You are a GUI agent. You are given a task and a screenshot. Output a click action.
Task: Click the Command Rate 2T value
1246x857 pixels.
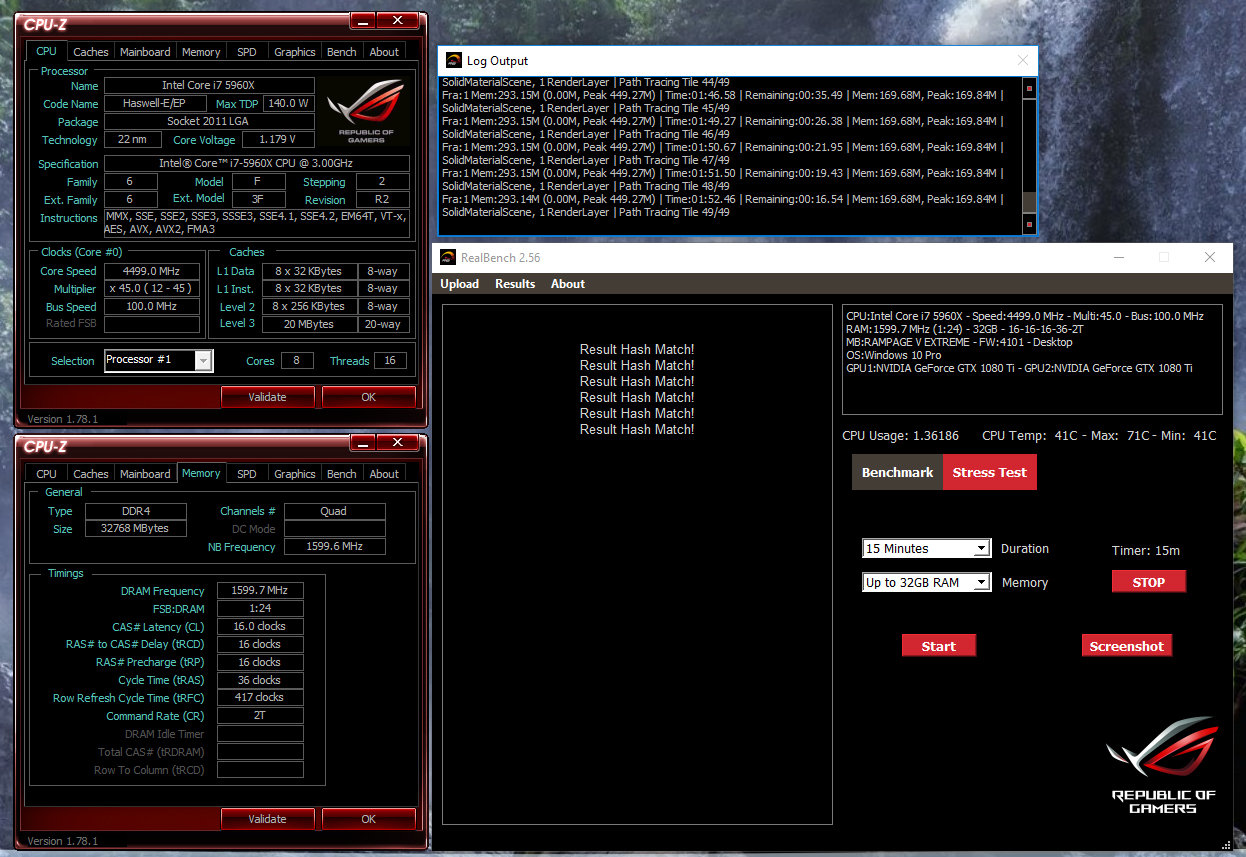[260, 716]
